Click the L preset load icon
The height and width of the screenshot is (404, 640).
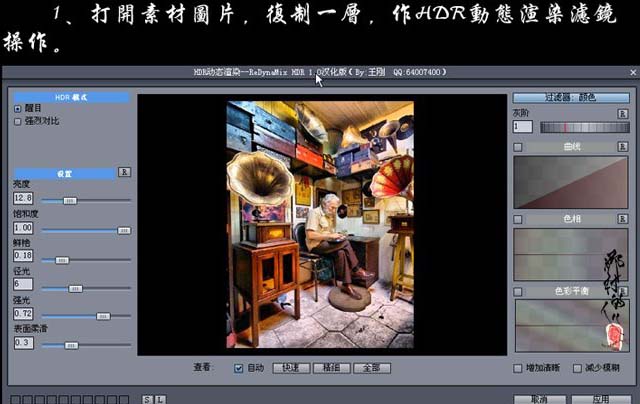[x=160, y=399]
